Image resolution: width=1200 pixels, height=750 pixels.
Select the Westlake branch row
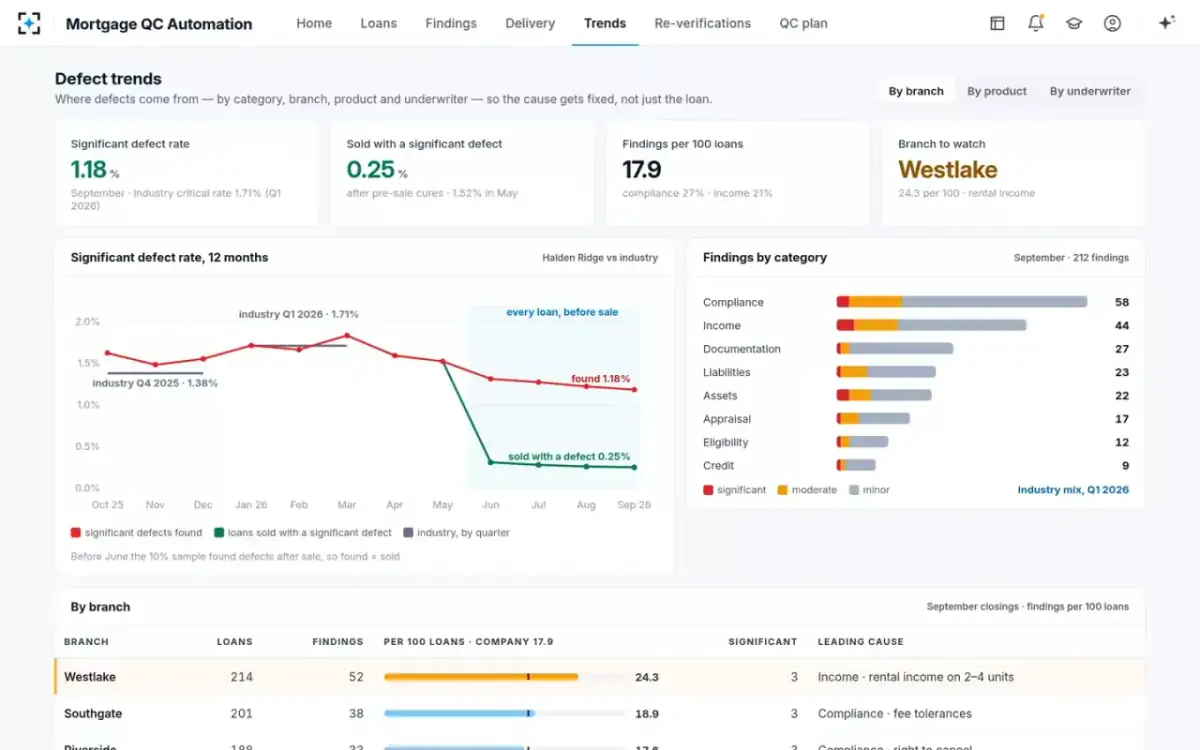(600, 677)
